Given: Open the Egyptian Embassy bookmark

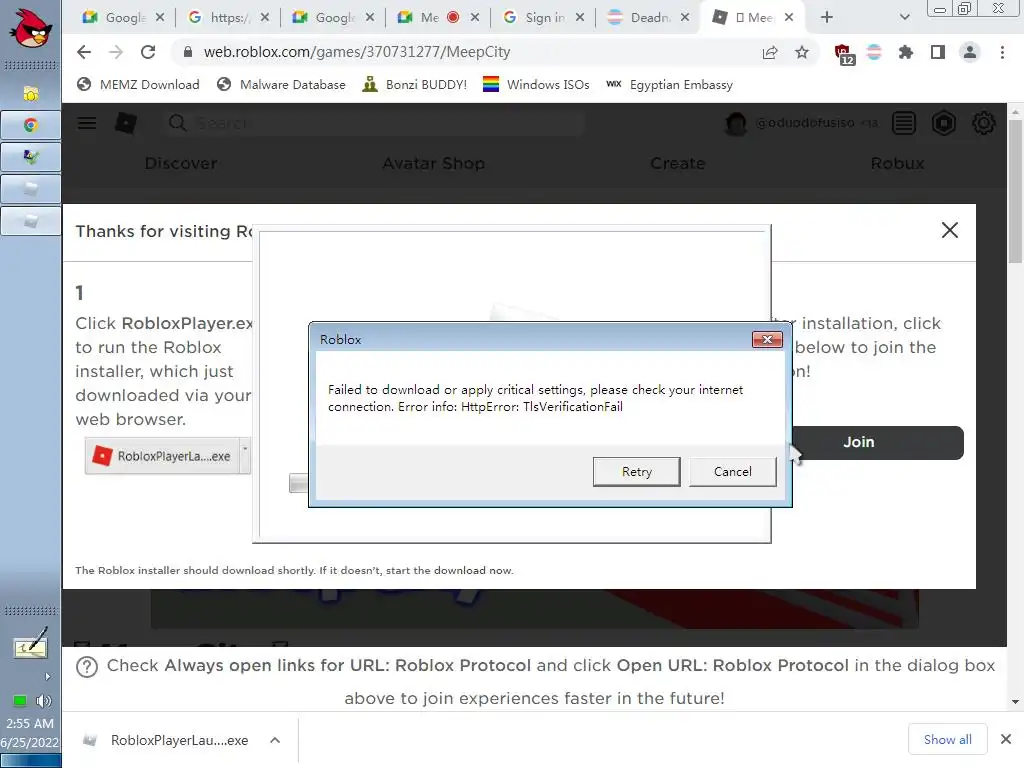Looking at the screenshot, I should [x=669, y=84].
